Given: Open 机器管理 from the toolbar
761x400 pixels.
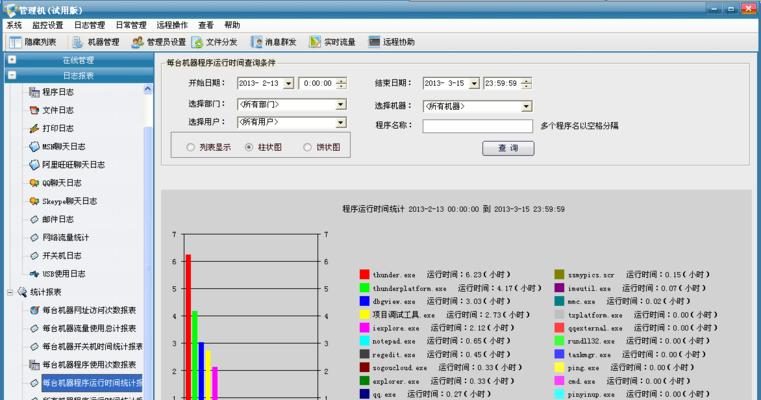Looking at the screenshot, I should (x=96, y=42).
